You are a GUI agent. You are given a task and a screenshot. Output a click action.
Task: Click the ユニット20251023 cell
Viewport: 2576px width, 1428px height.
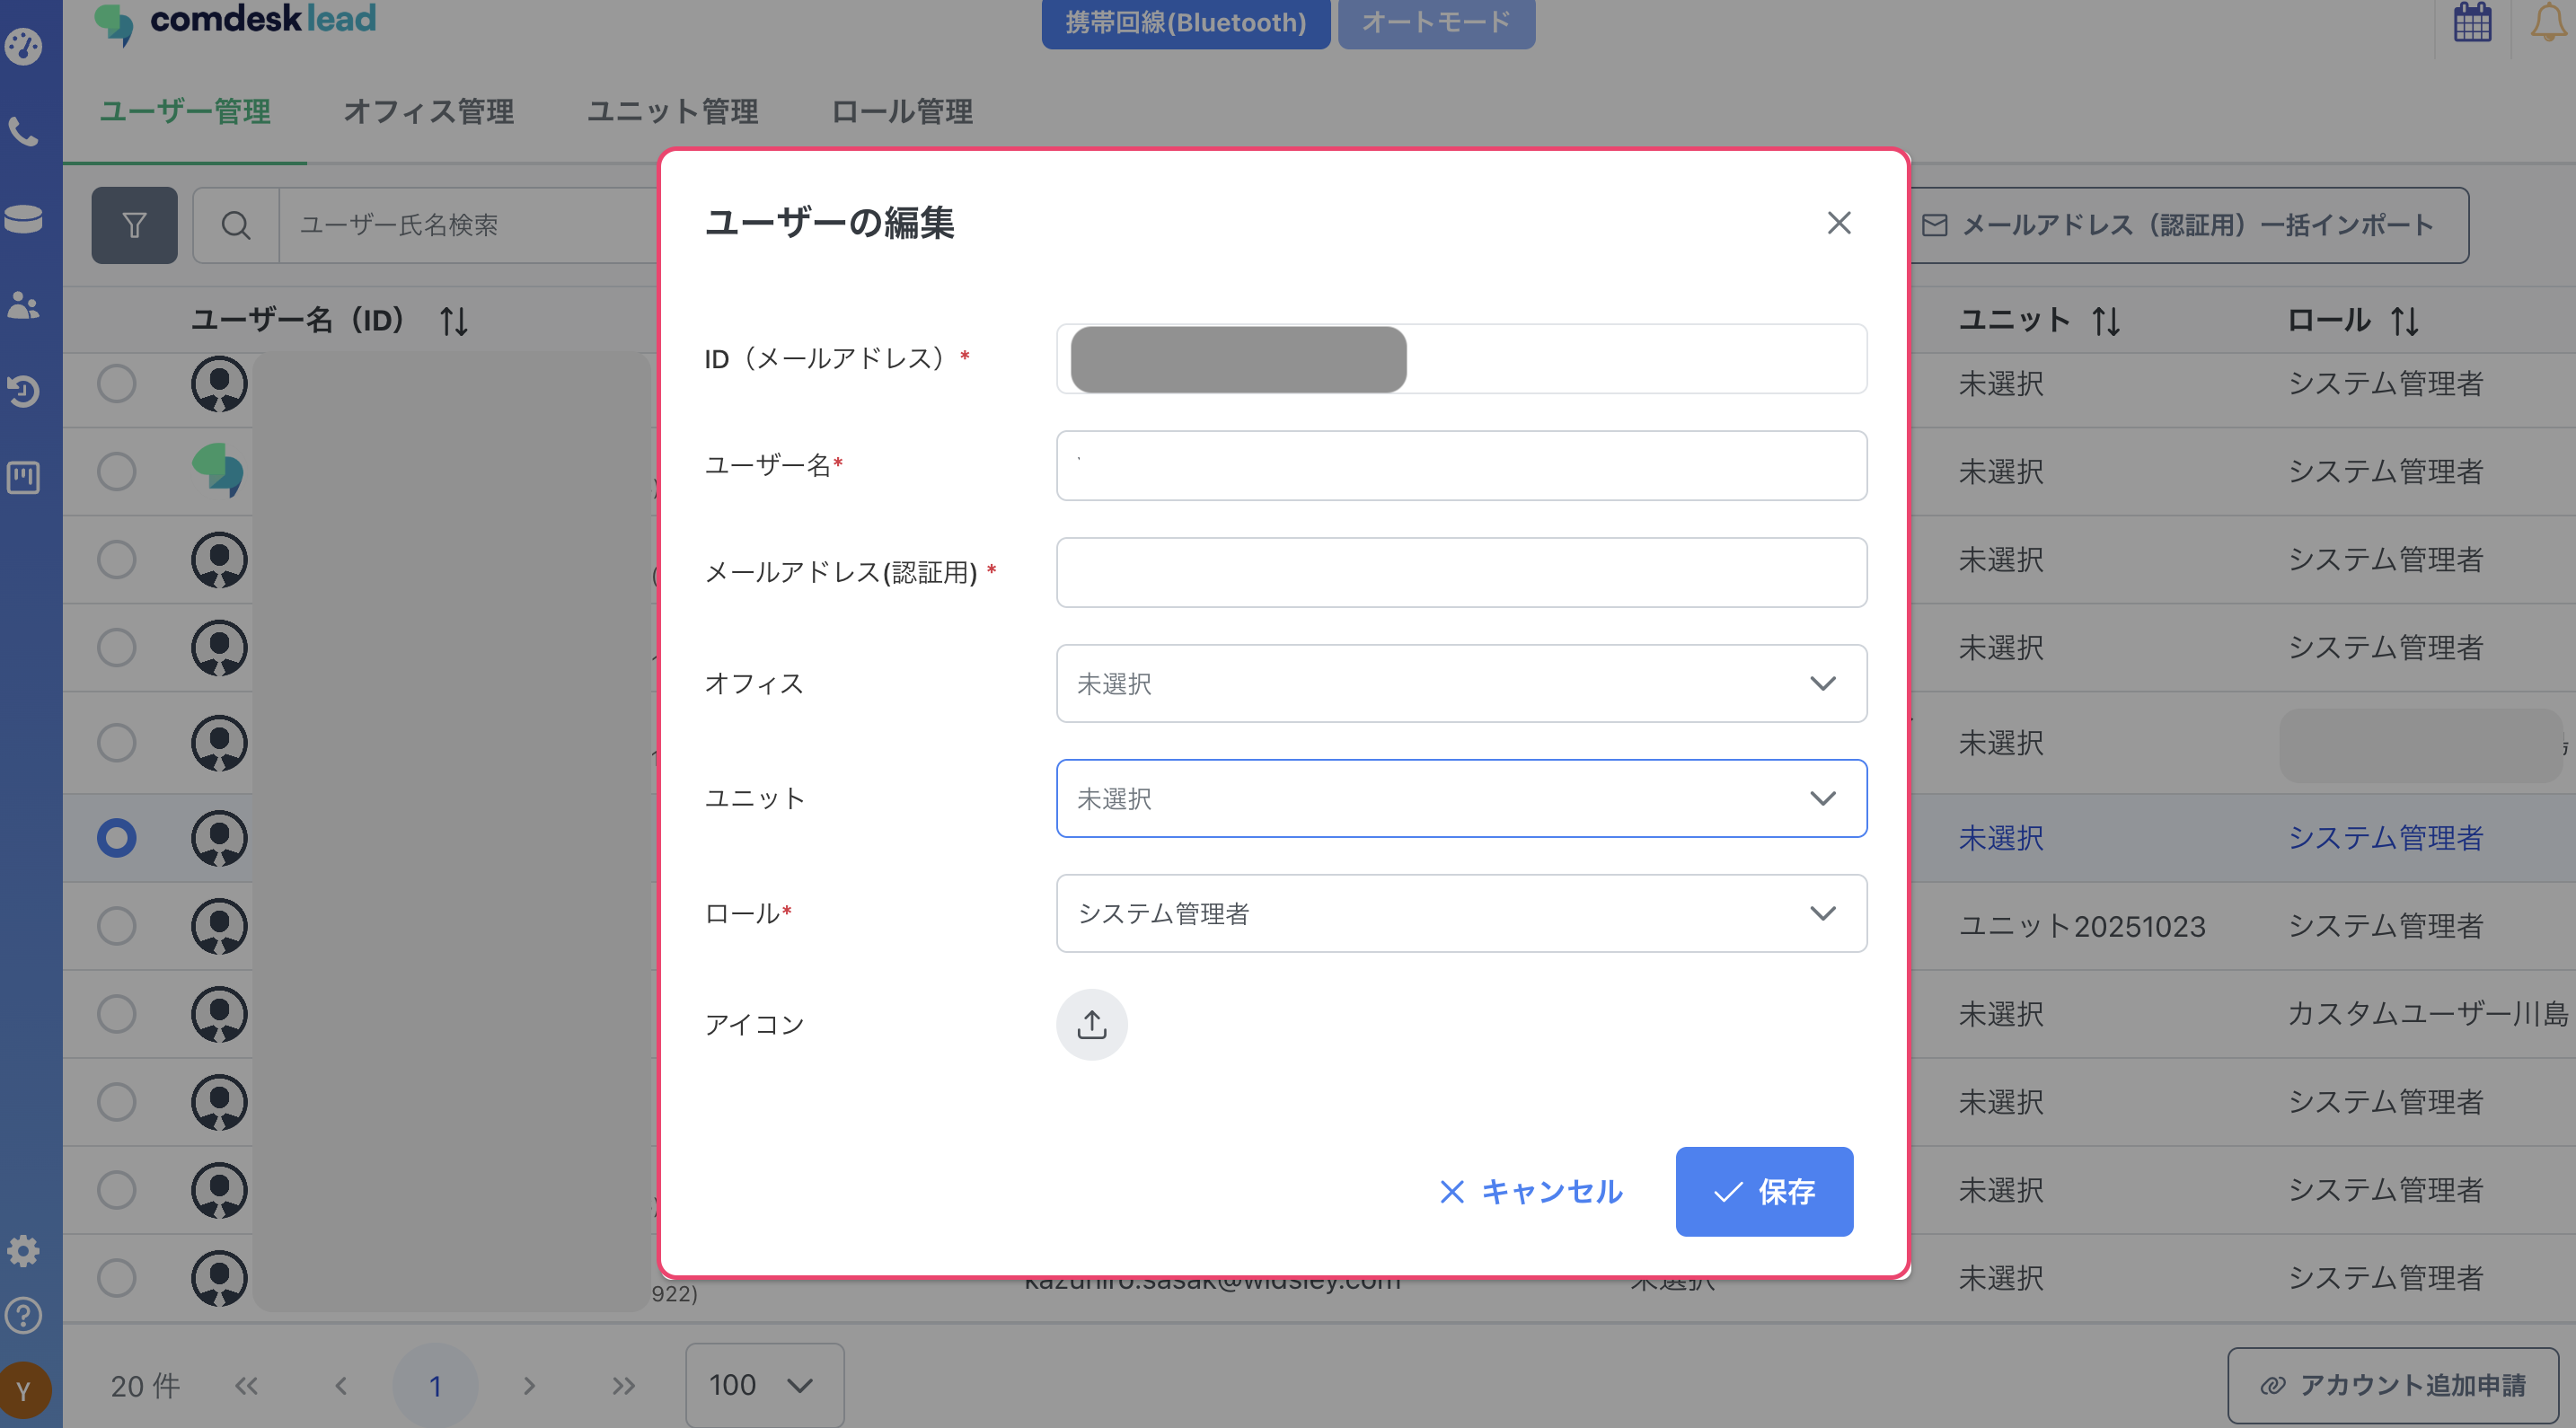click(2082, 926)
